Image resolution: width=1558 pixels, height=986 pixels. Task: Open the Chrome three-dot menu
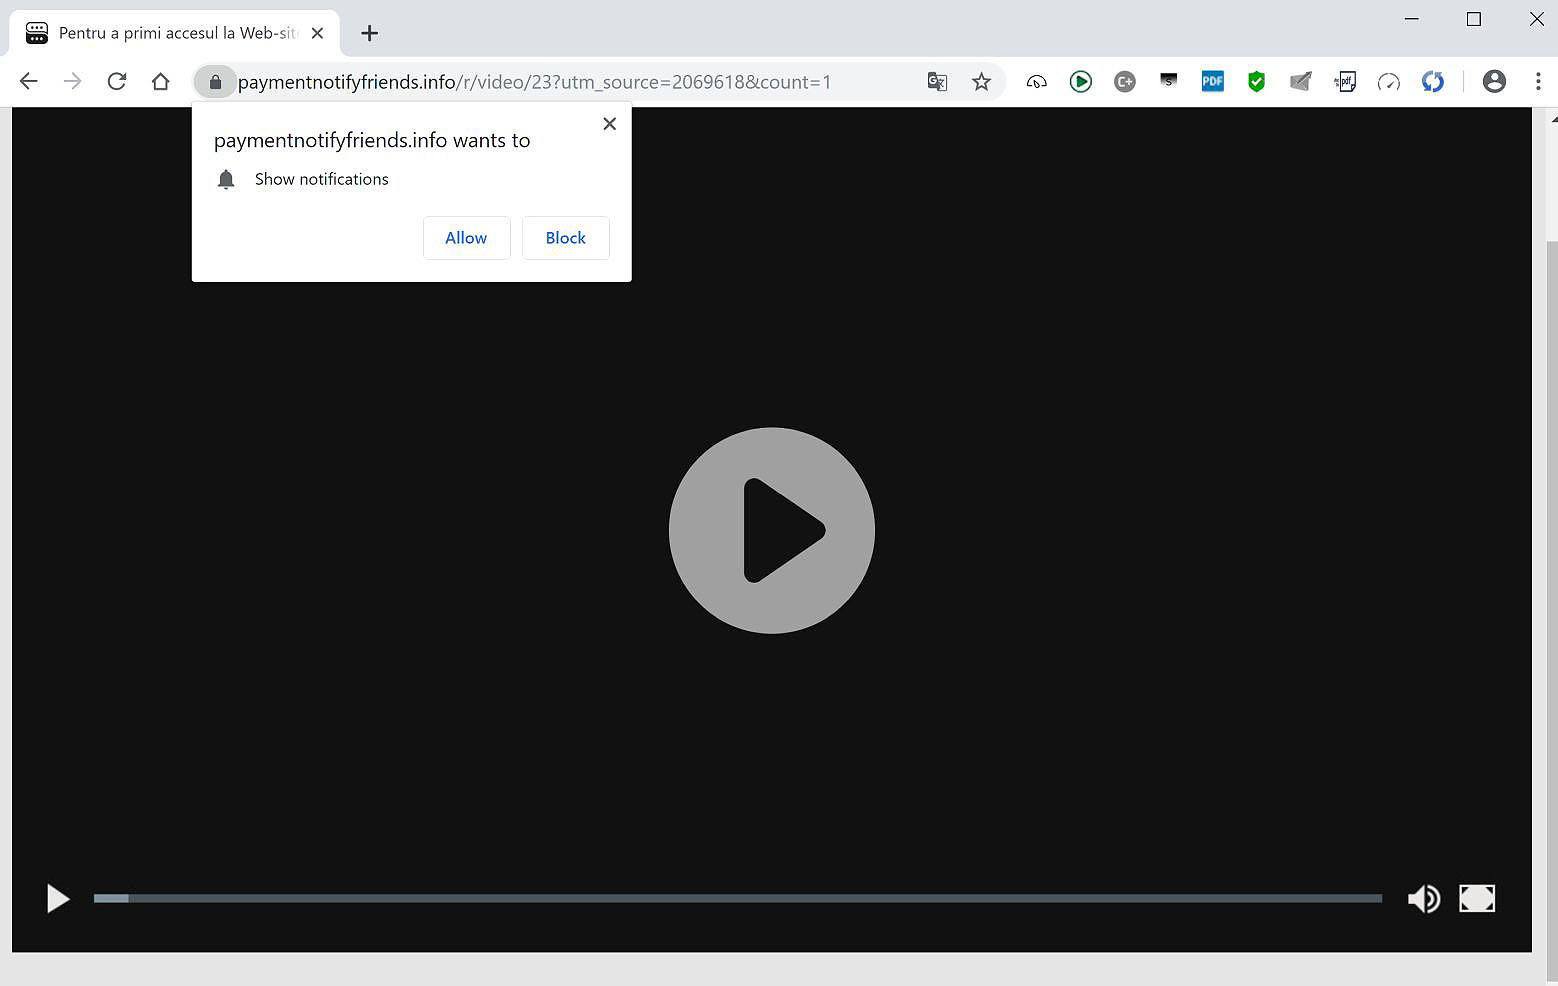coord(1538,82)
